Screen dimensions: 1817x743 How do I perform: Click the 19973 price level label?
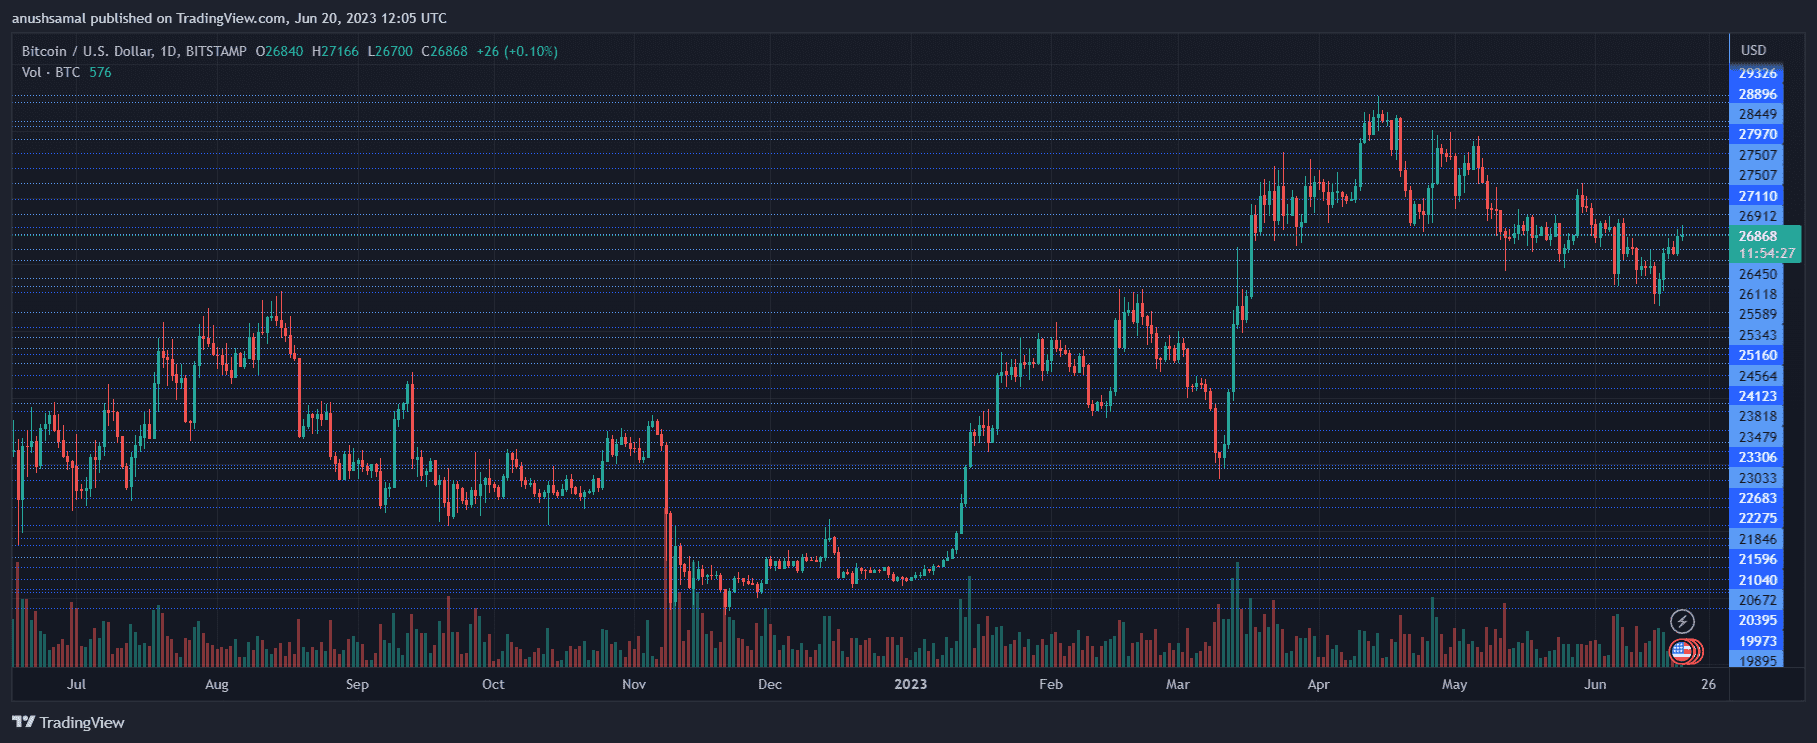1757,641
